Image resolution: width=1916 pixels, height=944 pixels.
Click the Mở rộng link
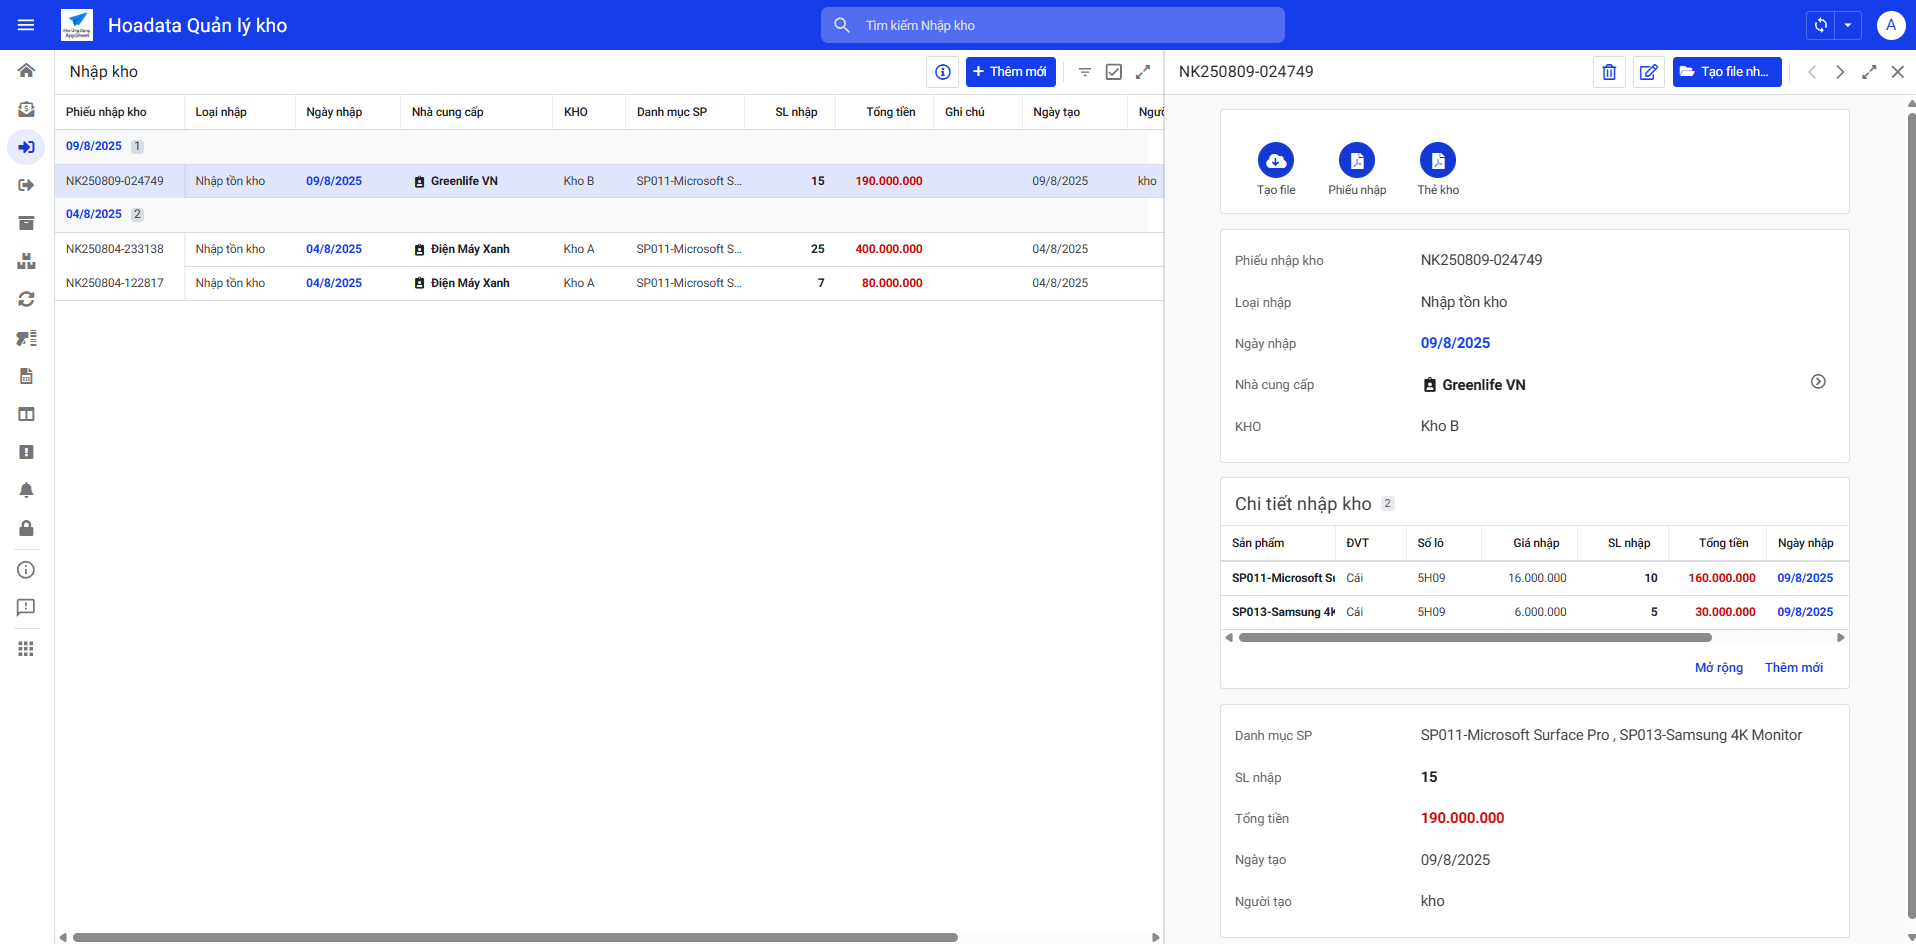1719,668
